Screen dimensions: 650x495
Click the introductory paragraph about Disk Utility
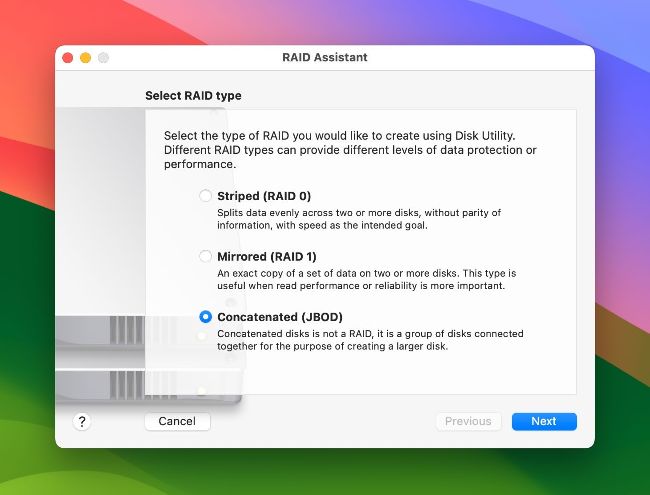tap(350, 149)
